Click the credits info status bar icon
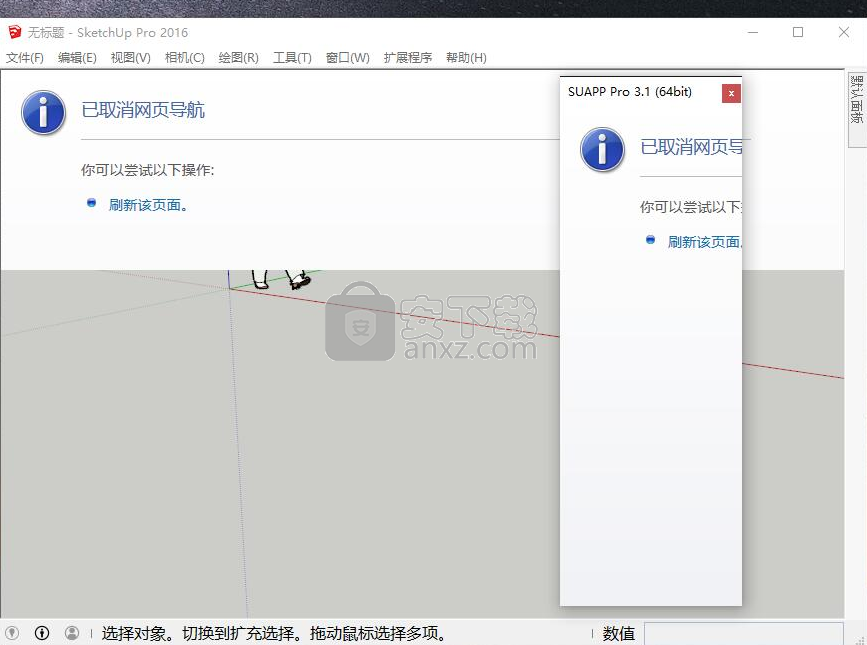Viewport: 867px width, 645px height. [42, 633]
